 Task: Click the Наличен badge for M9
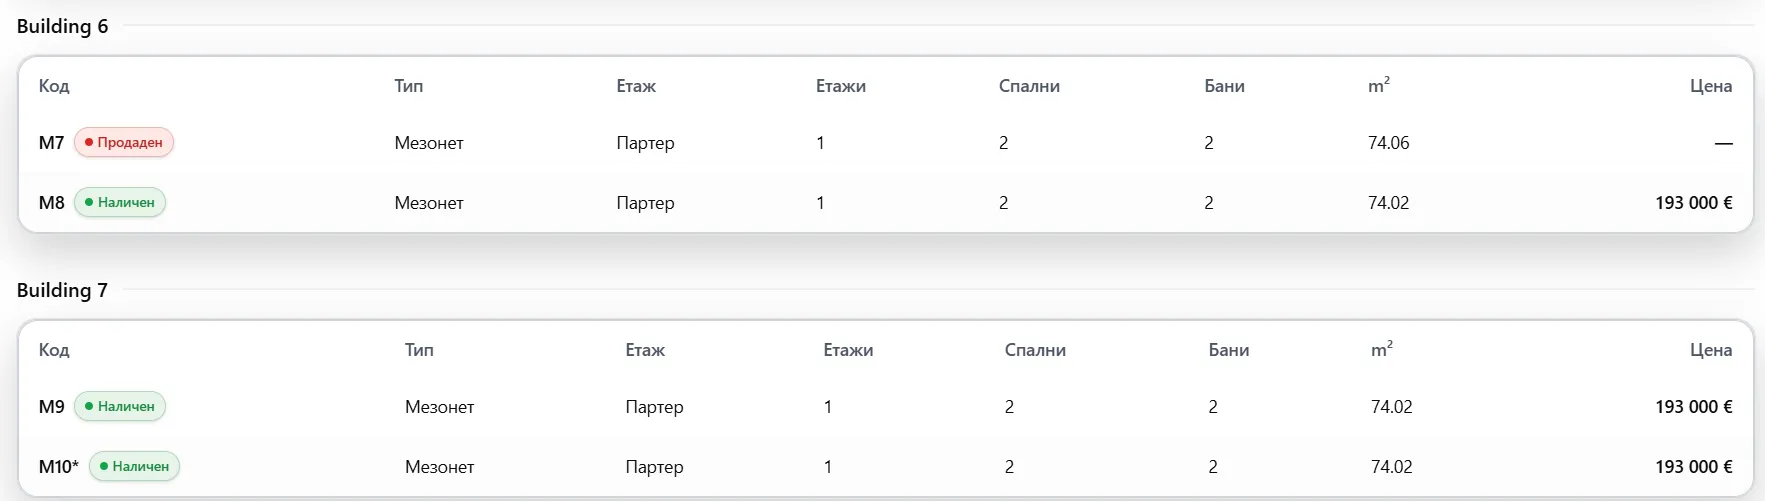(120, 406)
